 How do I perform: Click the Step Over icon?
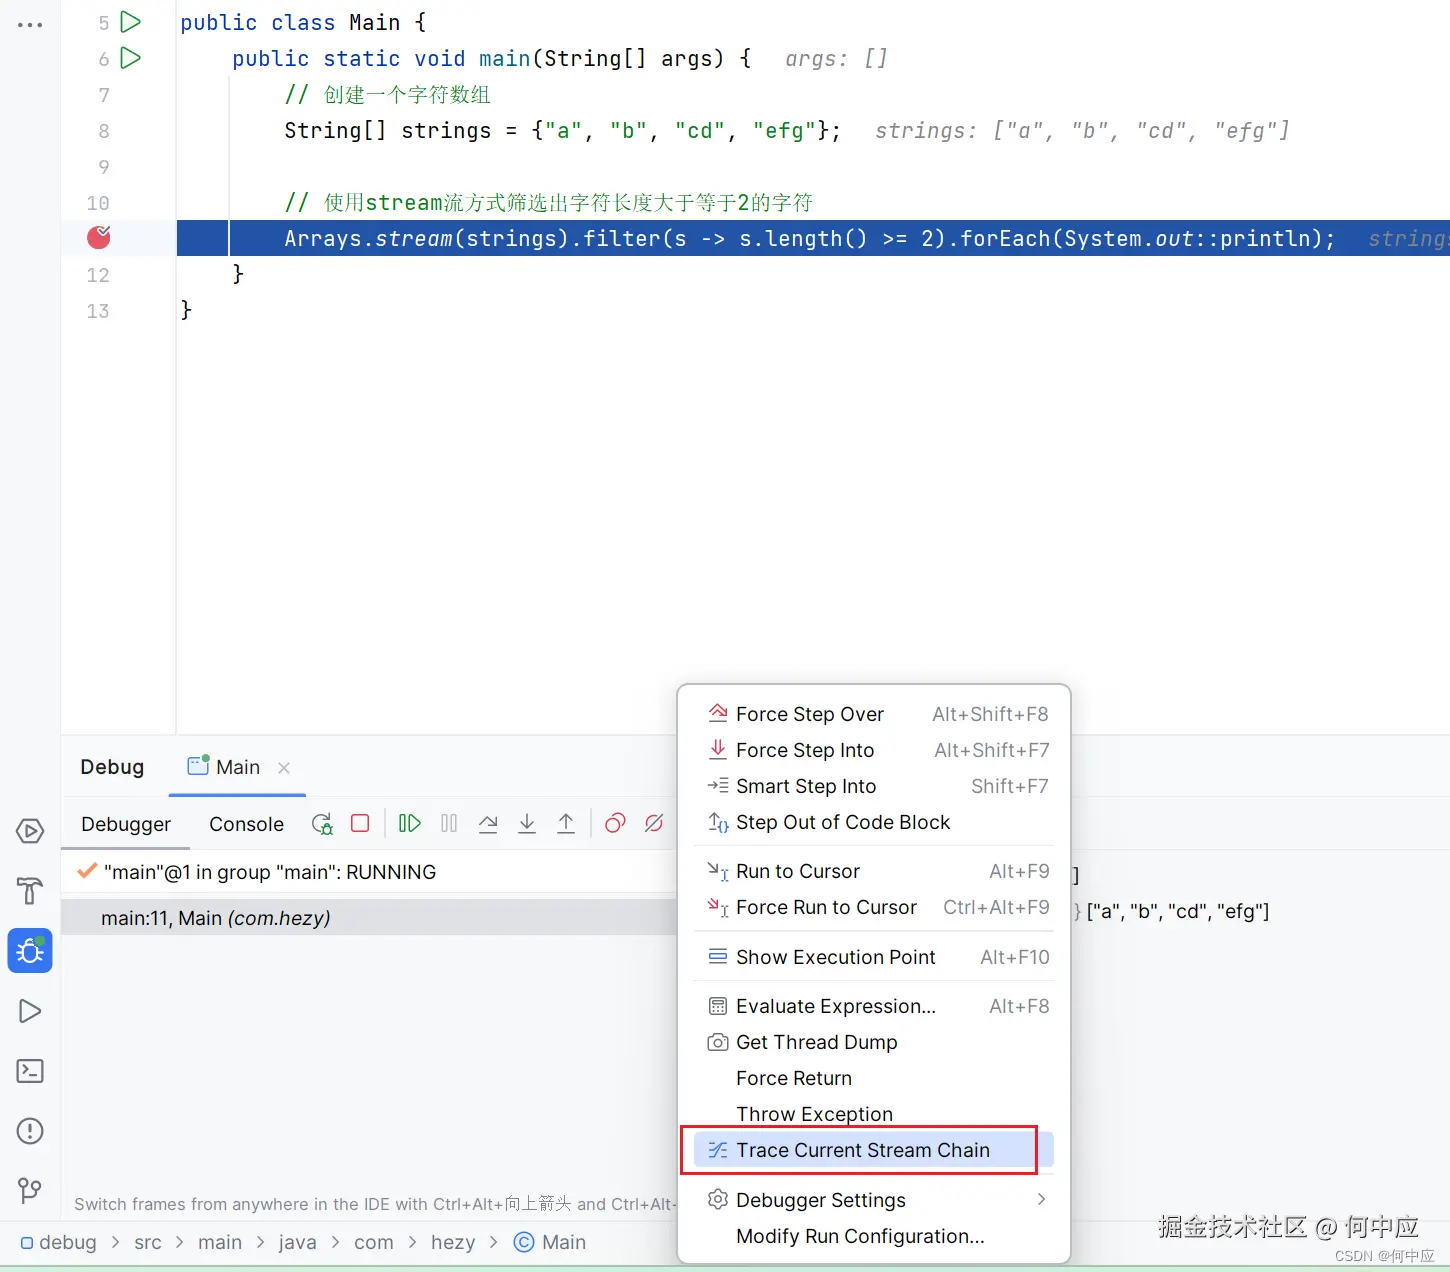click(488, 823)
